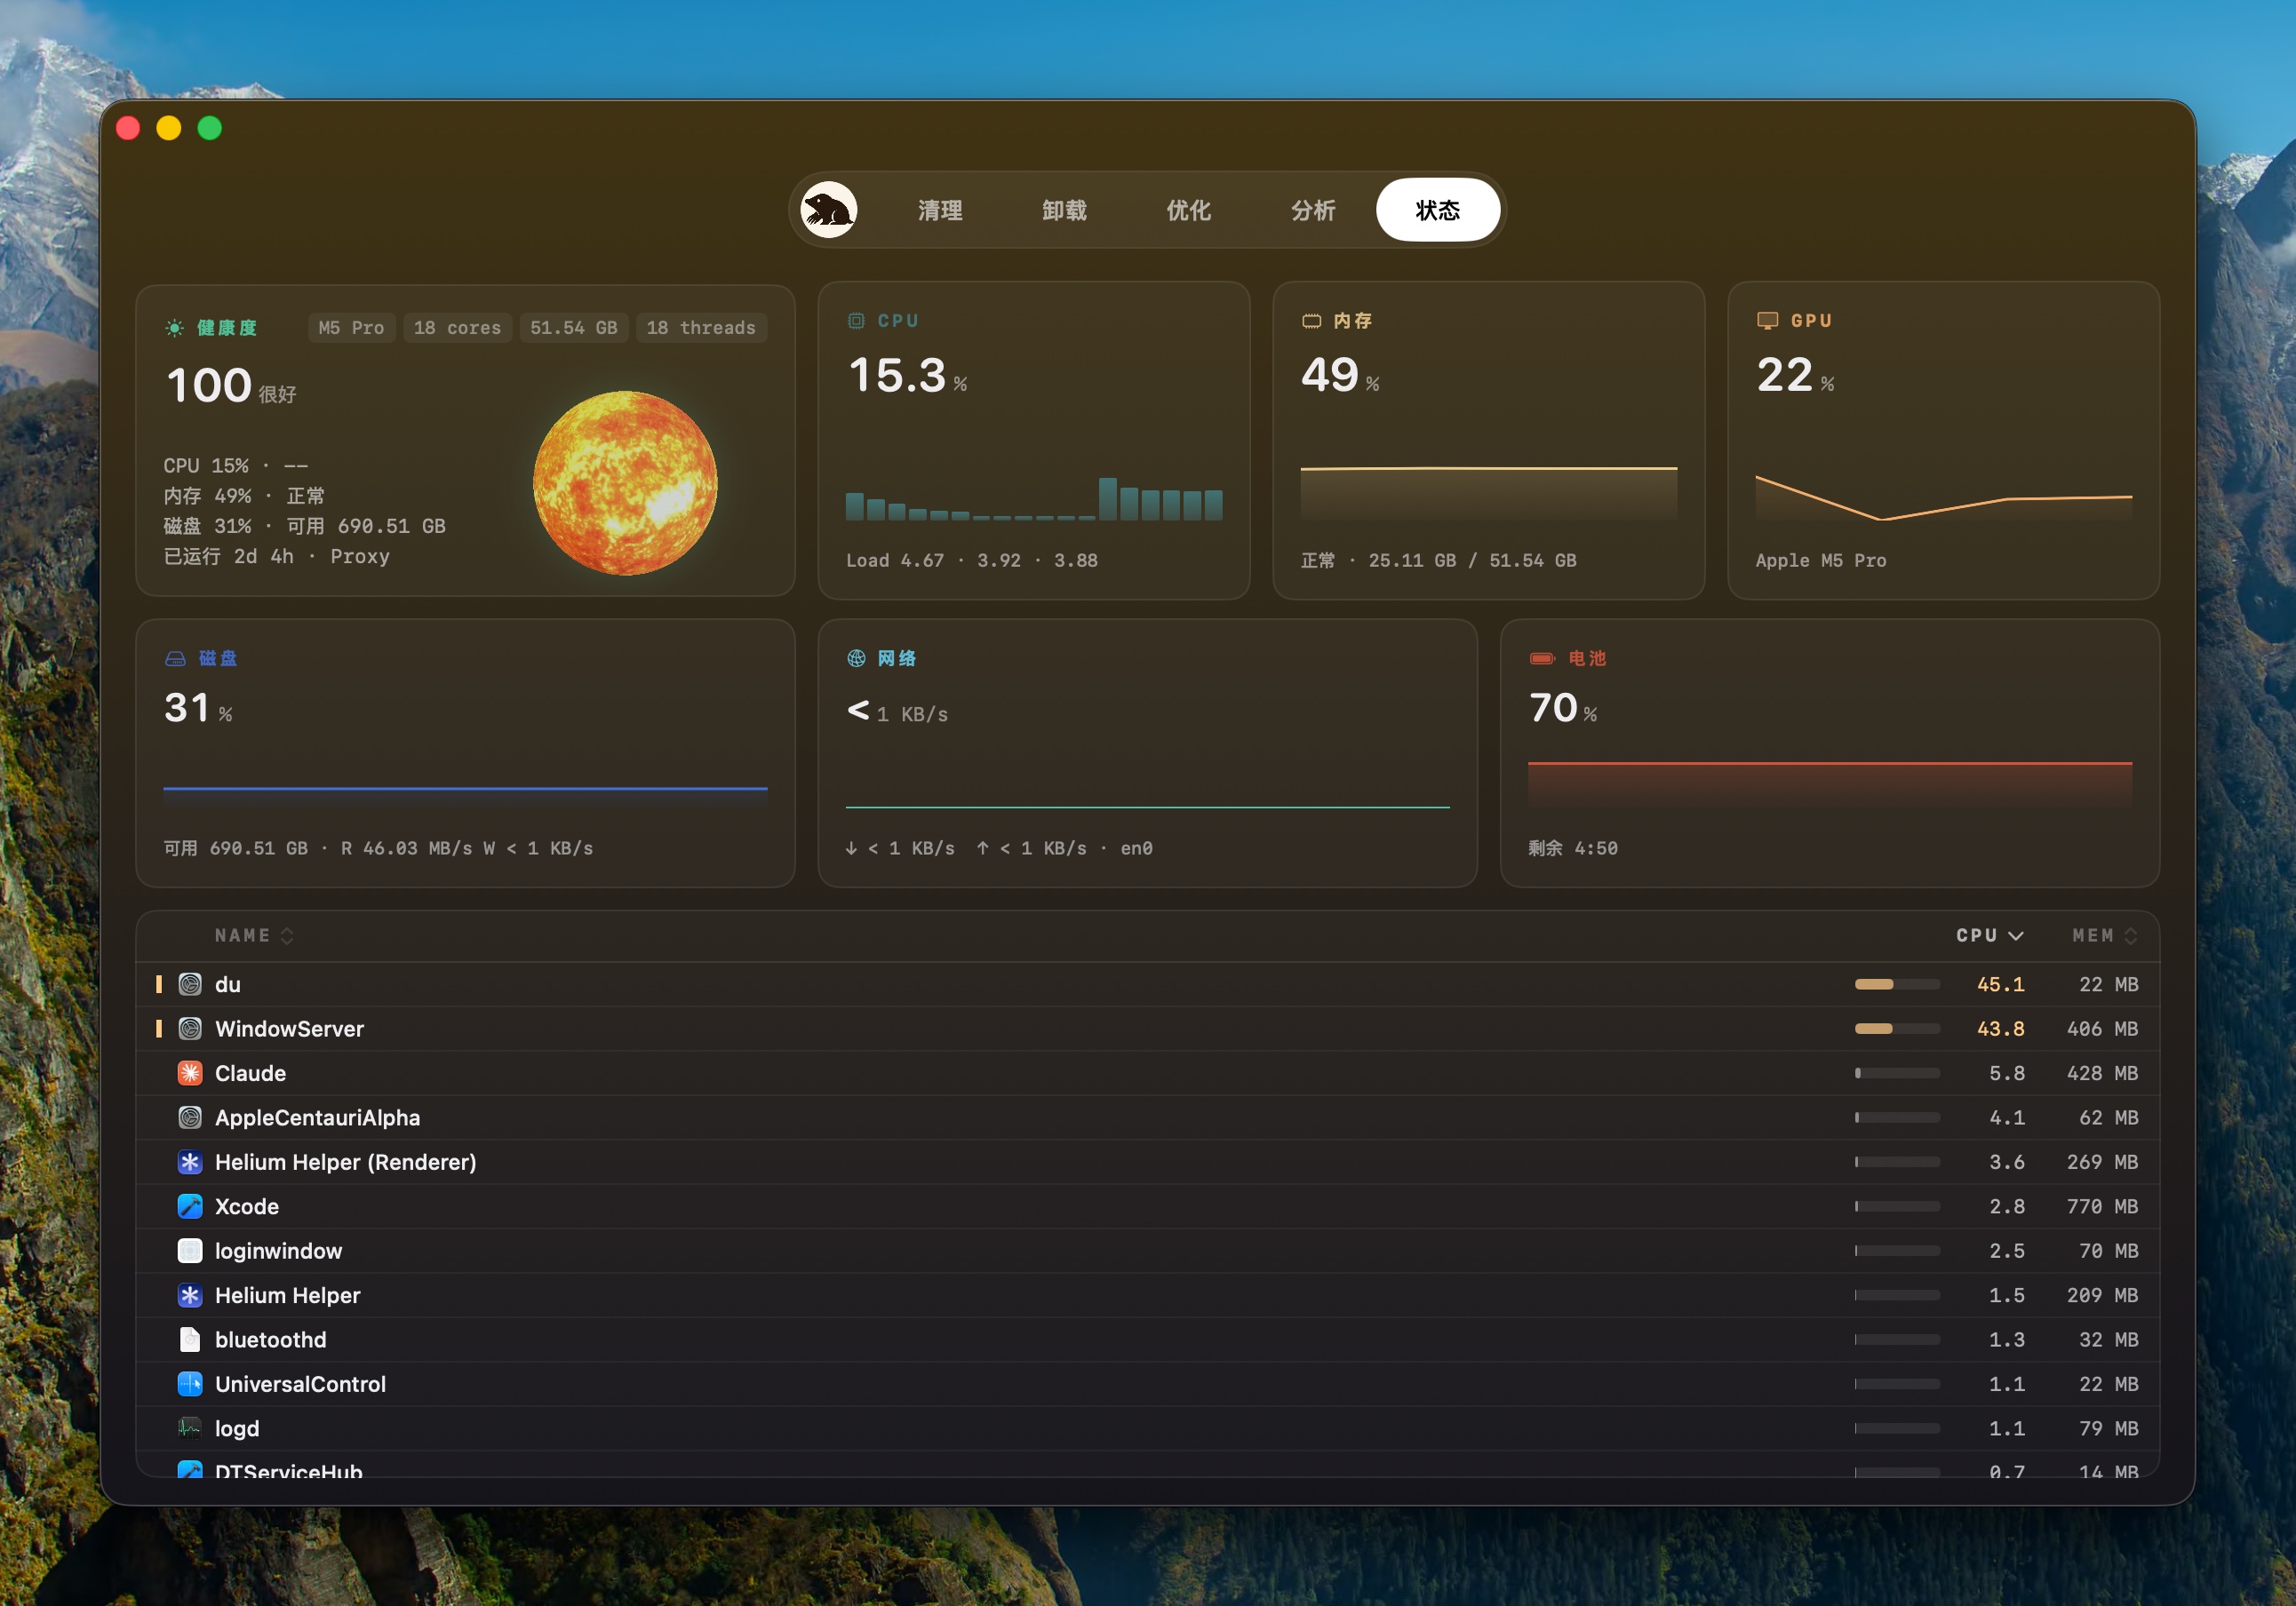The height and width of the screenshot is (1606, 2296).
Task: Click the 51.54 GB memory tag
Action: tap(574, 328)
